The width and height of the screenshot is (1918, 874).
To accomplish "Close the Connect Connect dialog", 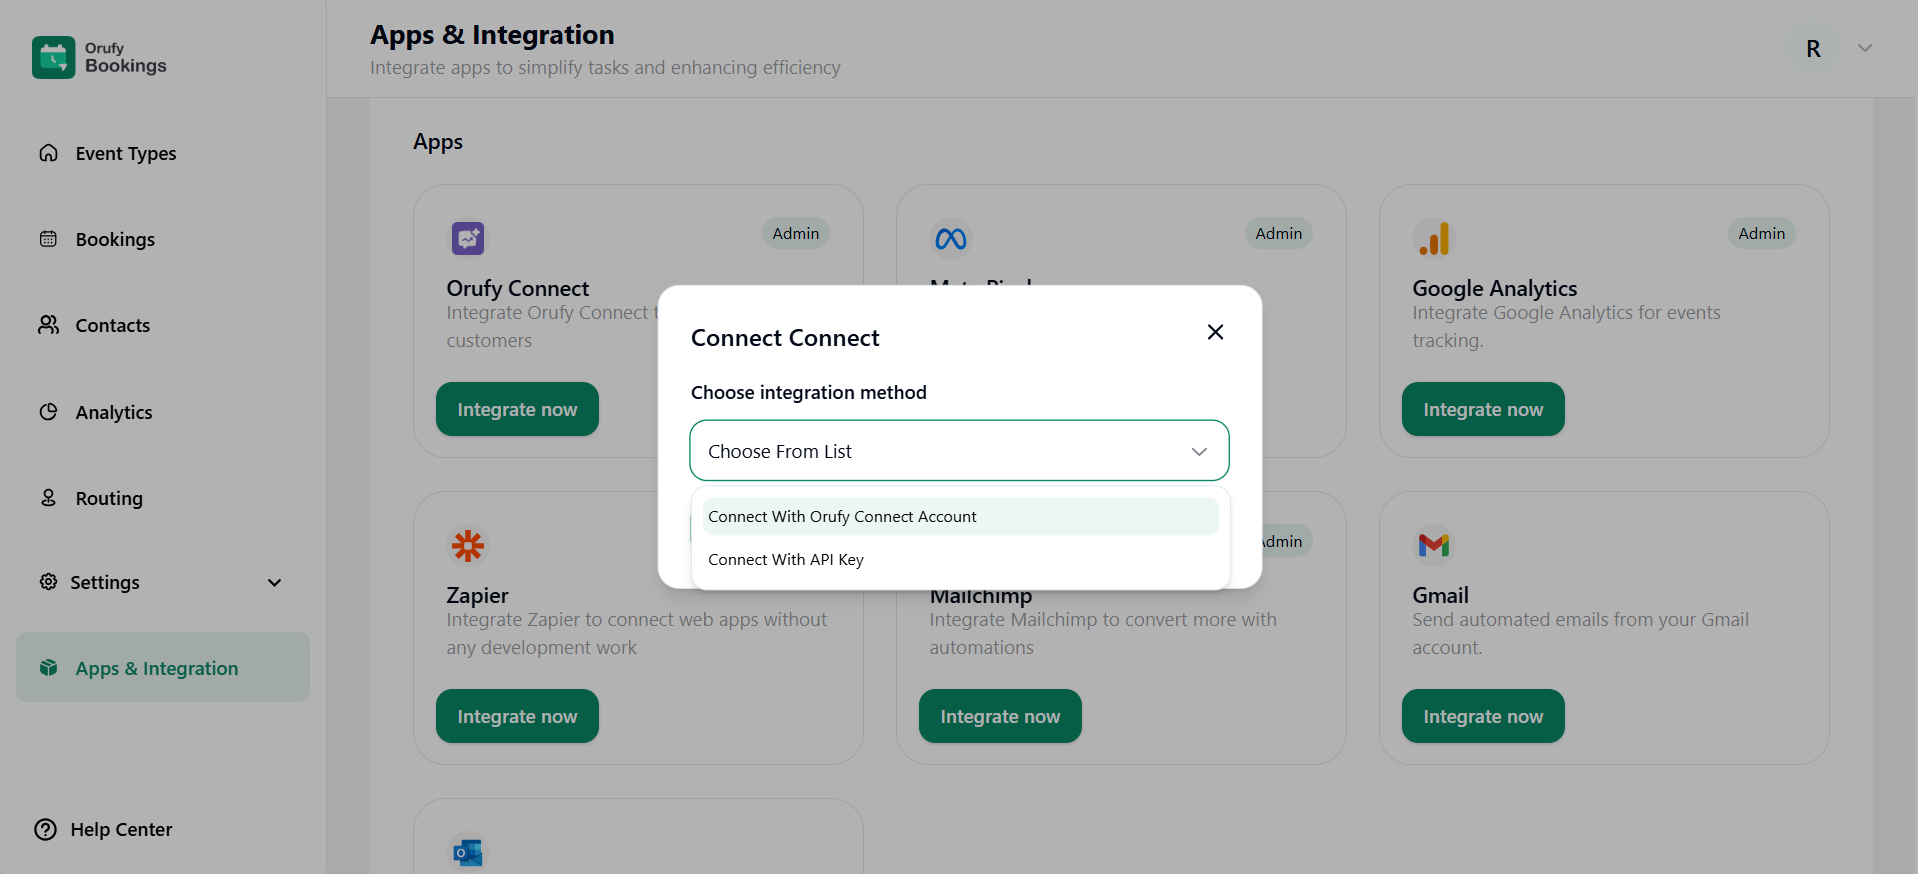I will coord(1215,332).
